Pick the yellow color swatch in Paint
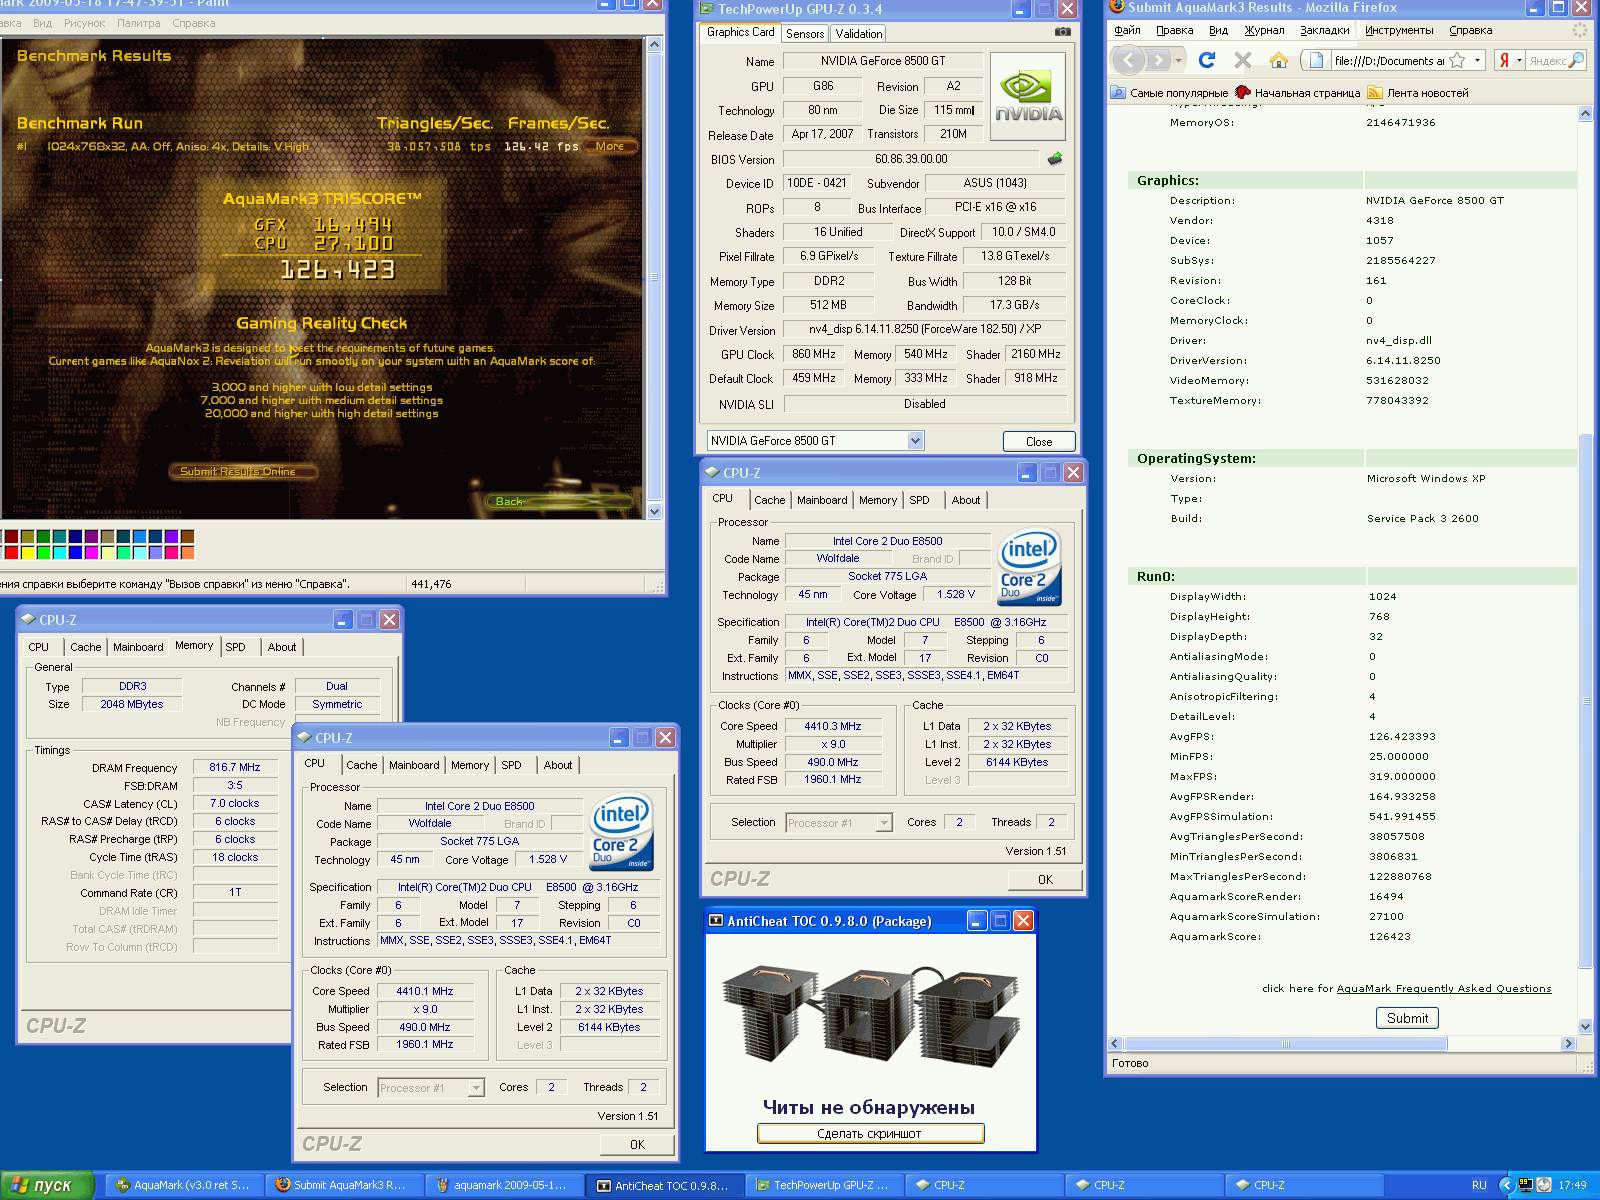The width and height of the screenshot is (1600, 1200). (x=27, y=552)
